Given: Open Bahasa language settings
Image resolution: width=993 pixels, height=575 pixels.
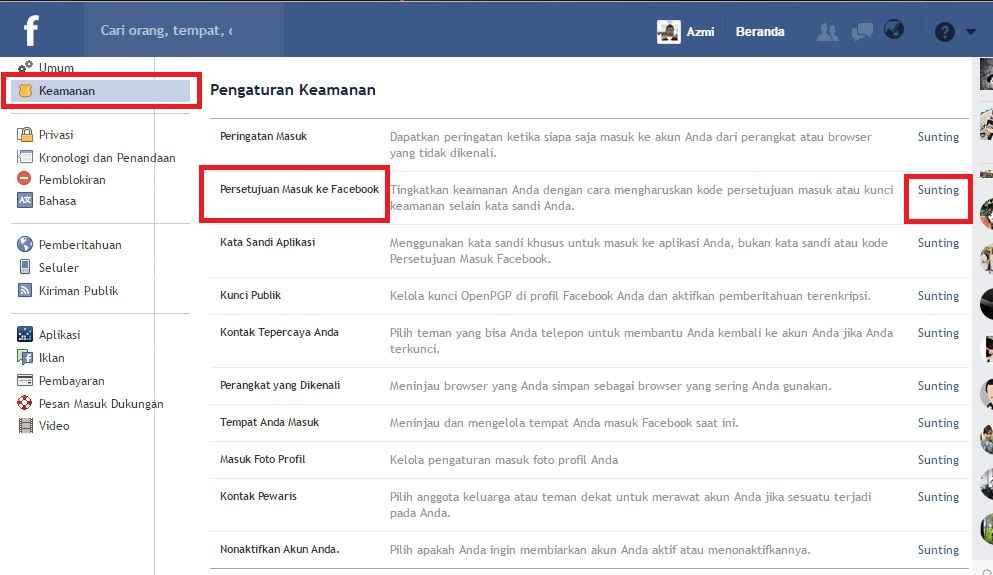Looking at the screenshot, I should [x=57, y=201].
